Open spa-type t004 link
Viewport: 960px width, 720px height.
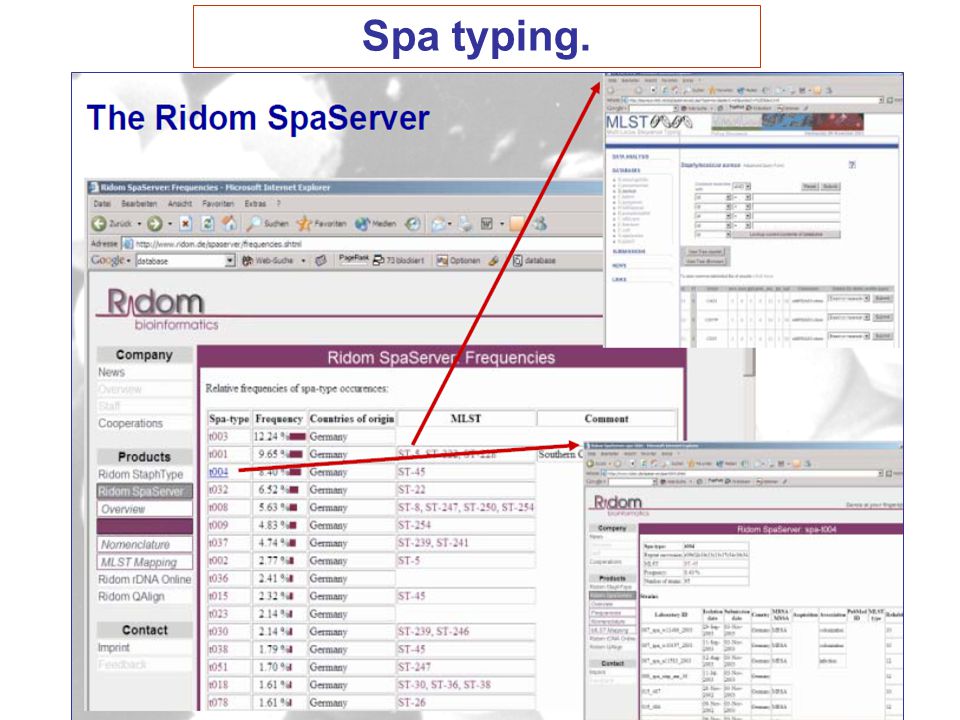(218, 472)
